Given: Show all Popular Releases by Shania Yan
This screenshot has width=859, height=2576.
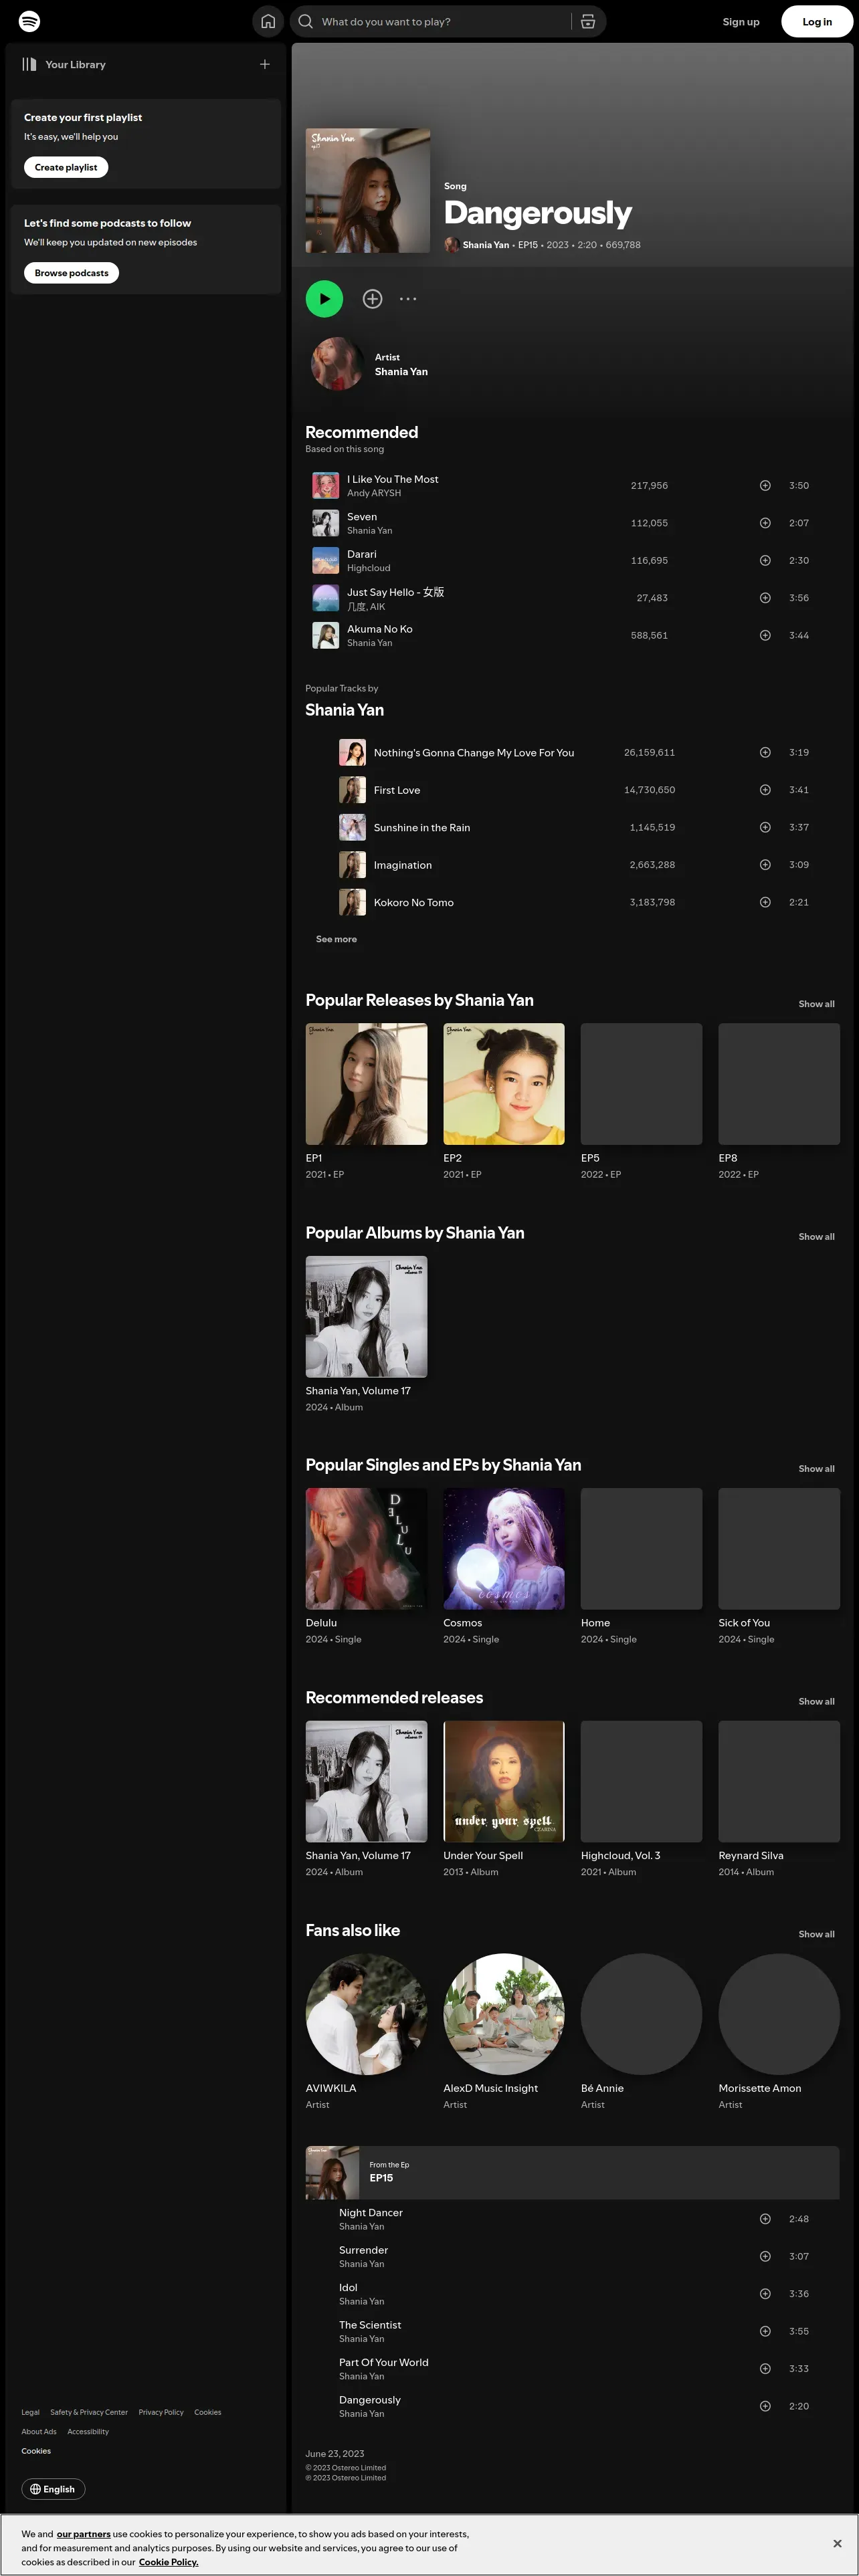Looking at the screenshot, I should pyautogui.click(x=816, y=1004).
